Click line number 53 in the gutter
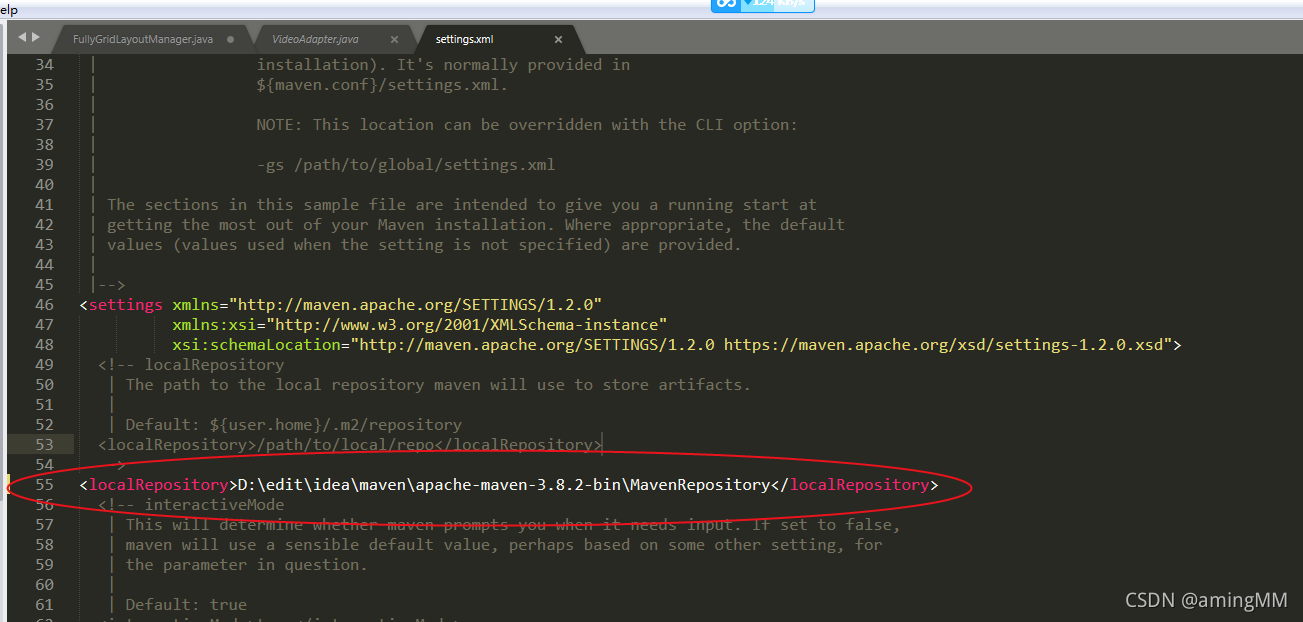Viewport: 1303px width, 622px height. point(44,444)
